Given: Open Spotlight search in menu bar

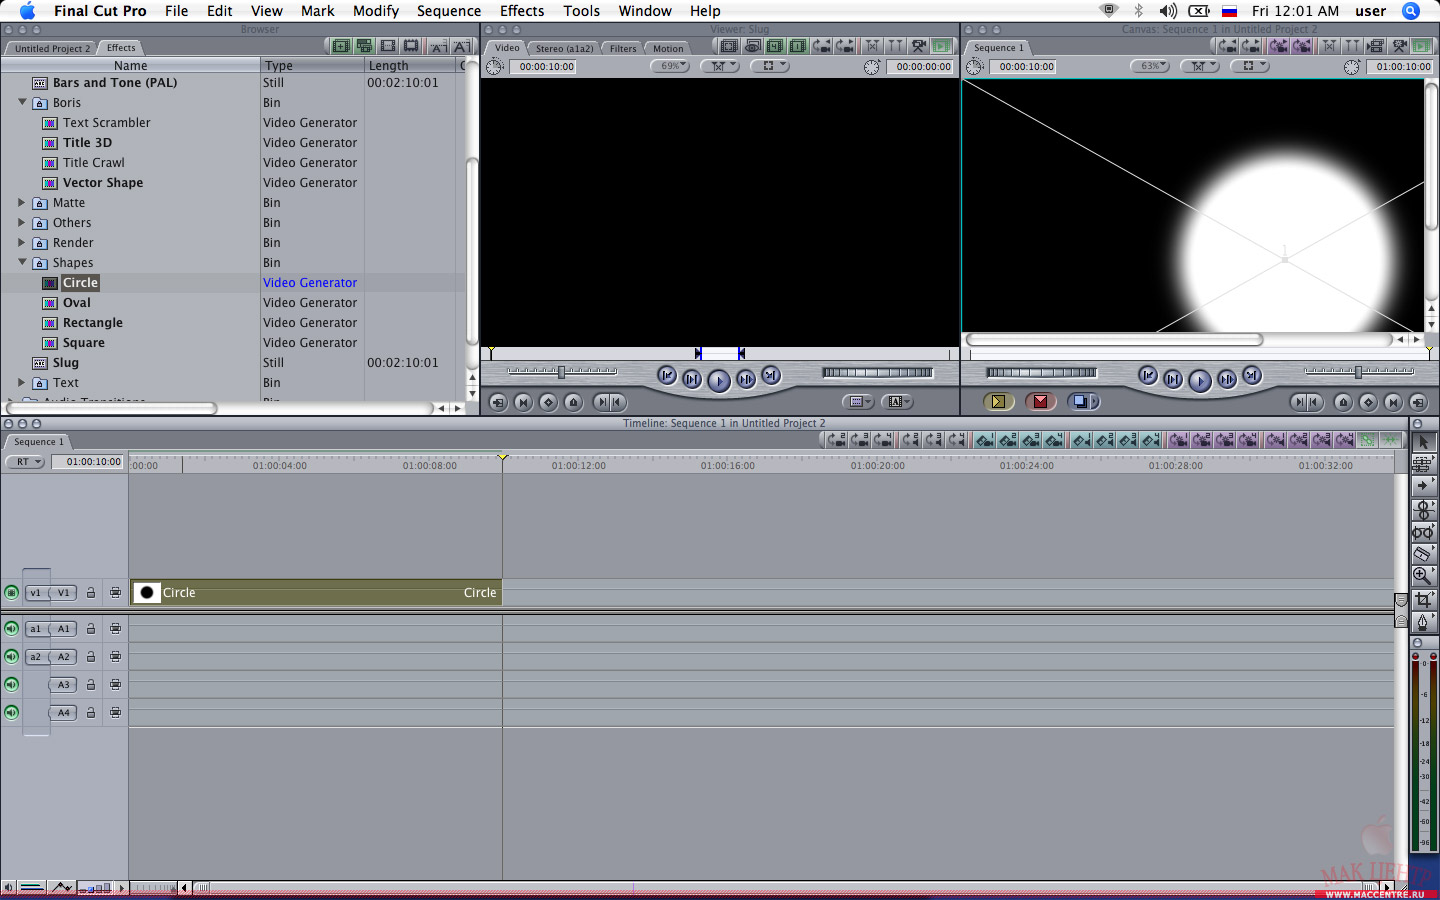Looking at the screenshot, I should [x=1411, y=11].
